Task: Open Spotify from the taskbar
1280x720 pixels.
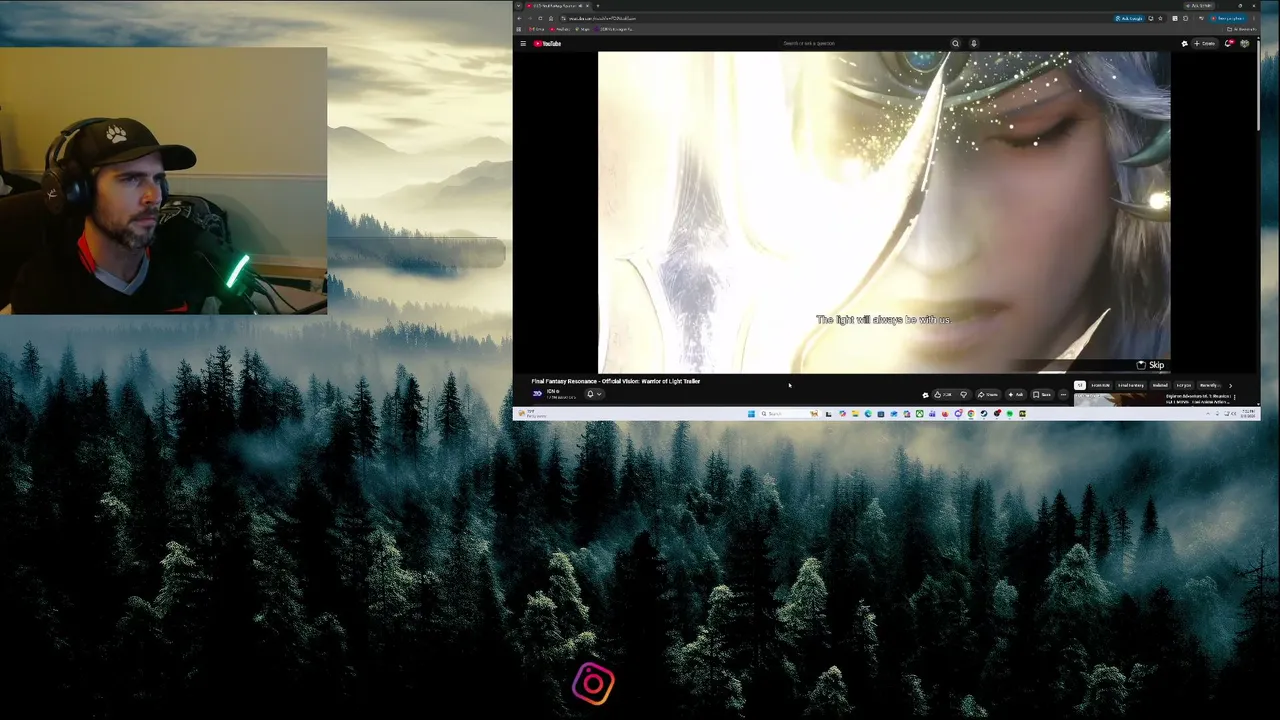Action: [1010, 414]
